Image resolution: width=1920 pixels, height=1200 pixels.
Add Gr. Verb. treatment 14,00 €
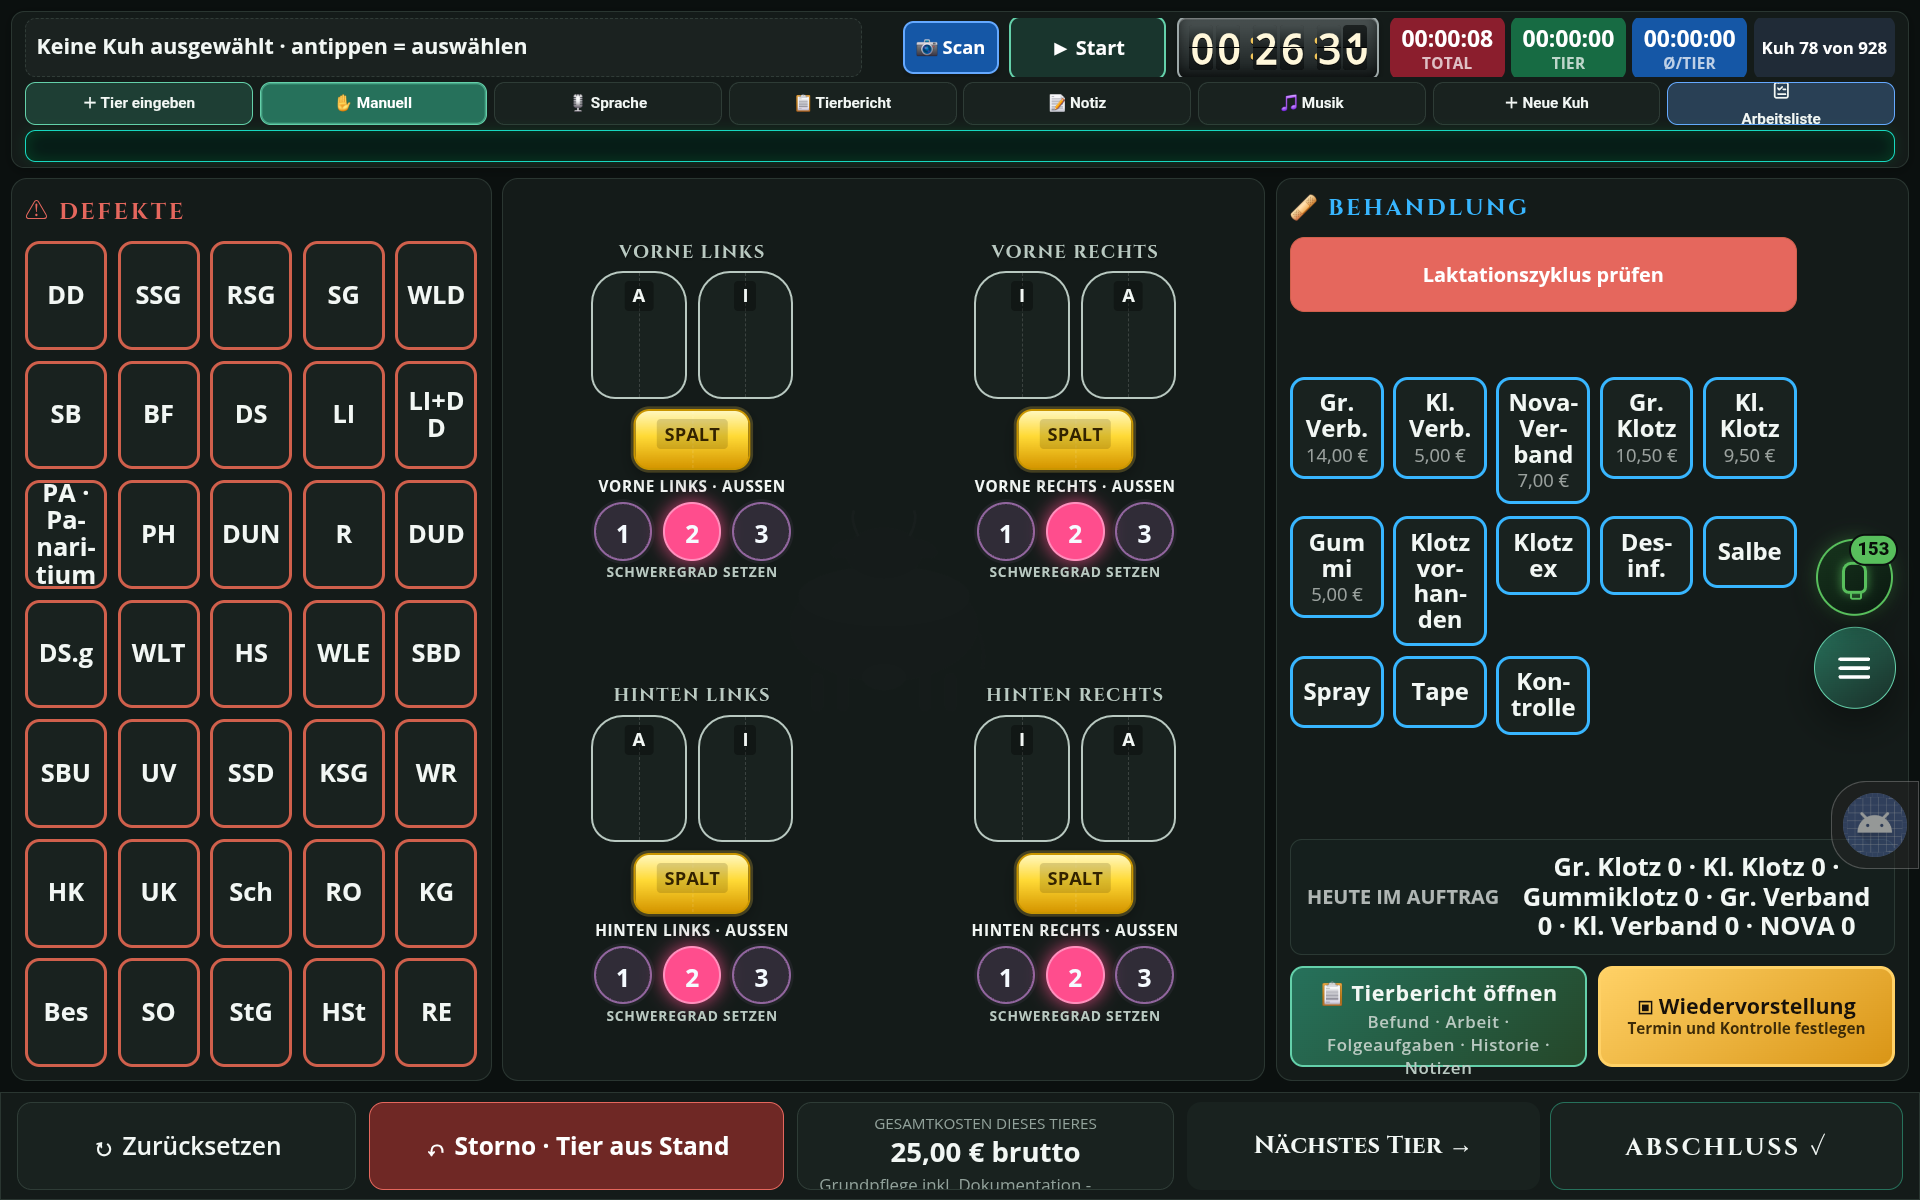1337,428
